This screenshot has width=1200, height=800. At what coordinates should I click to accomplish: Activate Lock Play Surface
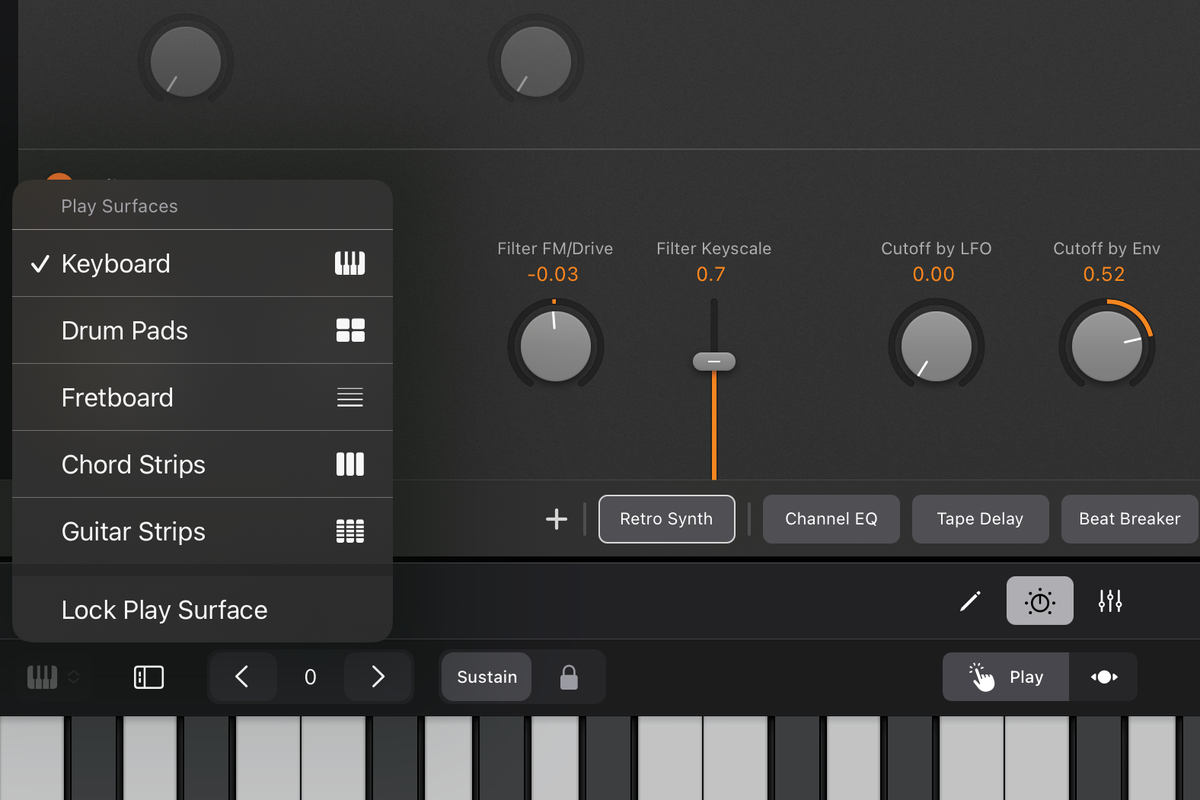164,609
